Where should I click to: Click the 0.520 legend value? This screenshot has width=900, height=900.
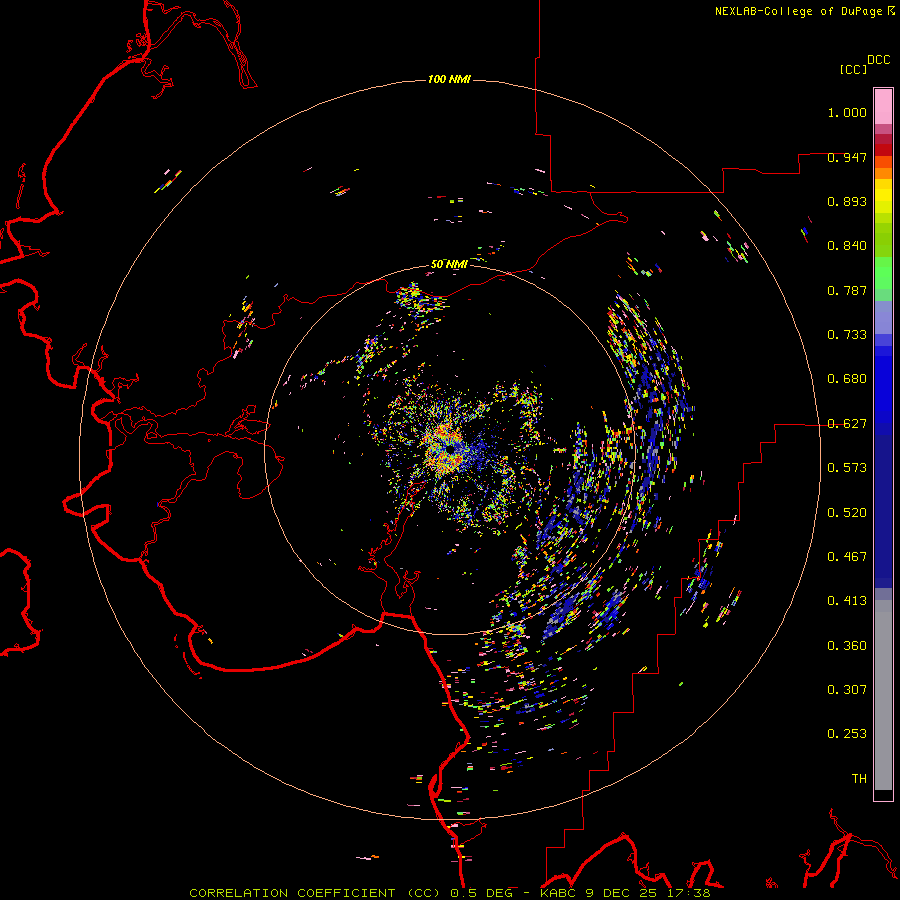(847, 513)
